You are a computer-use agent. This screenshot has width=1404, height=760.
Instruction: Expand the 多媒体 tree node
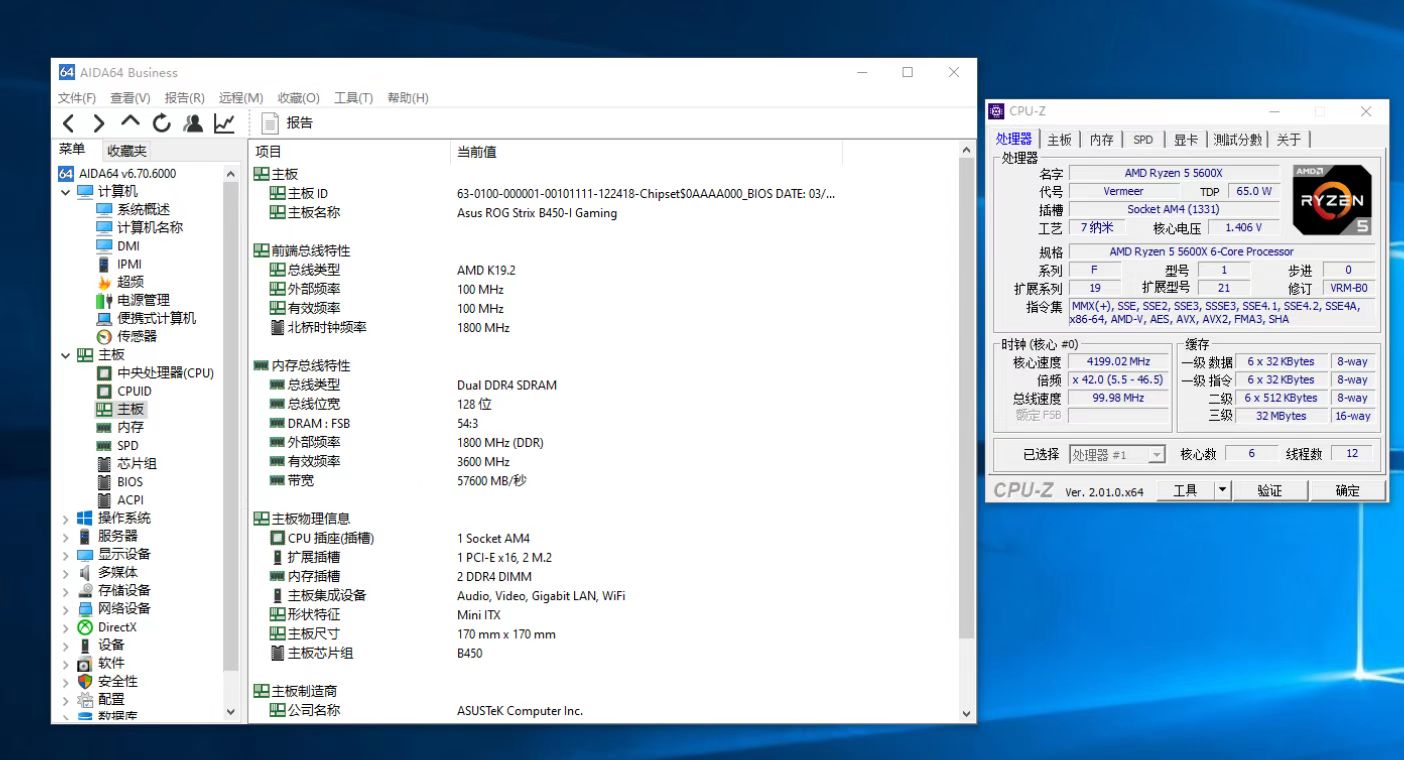pos(66,573)
